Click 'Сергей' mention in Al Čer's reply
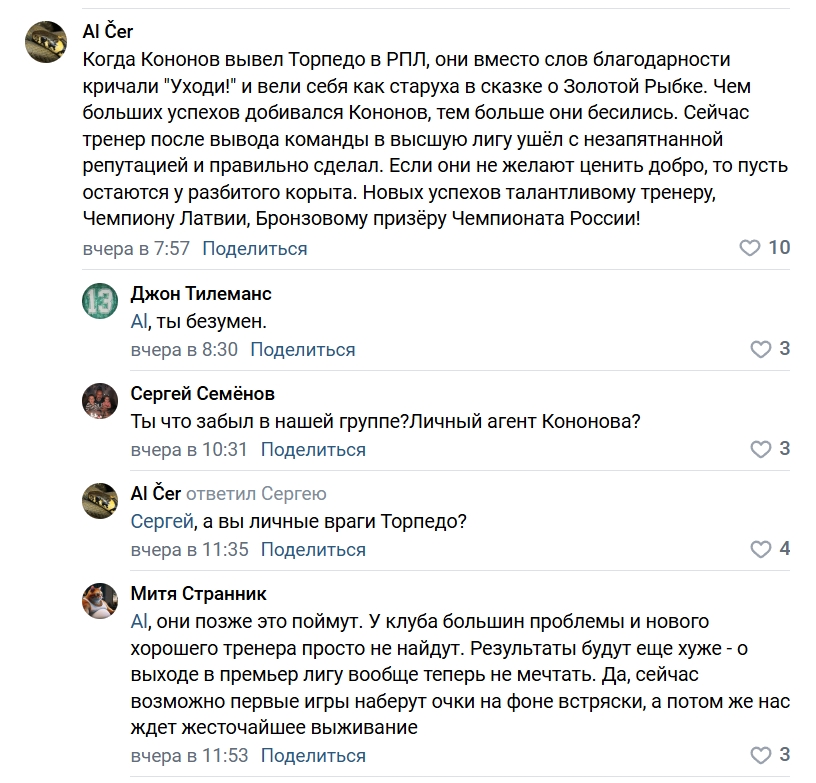Screen dimensions: 816x783 pyautogui.click(x=160, y=522)
